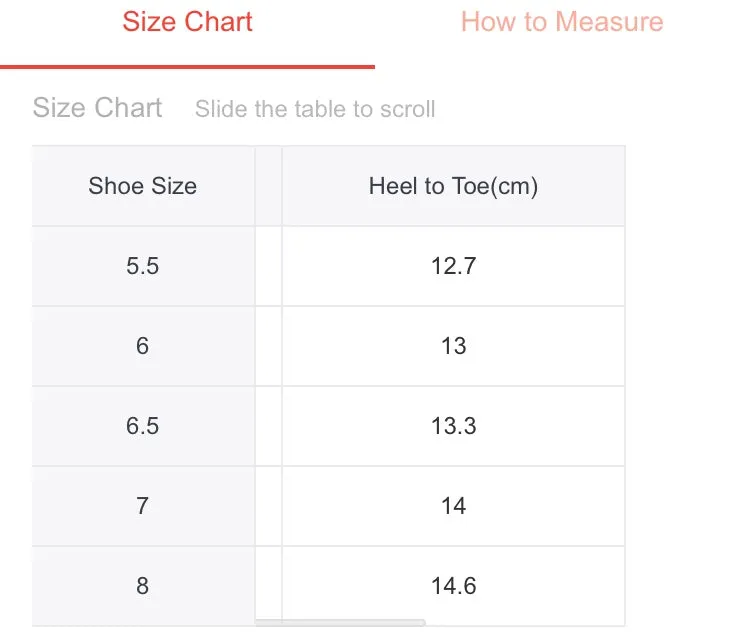The height and width of the screenshot is (640, 750).
Task: Click the red underline beneath Size Chart tab
Action: (187, 67)
